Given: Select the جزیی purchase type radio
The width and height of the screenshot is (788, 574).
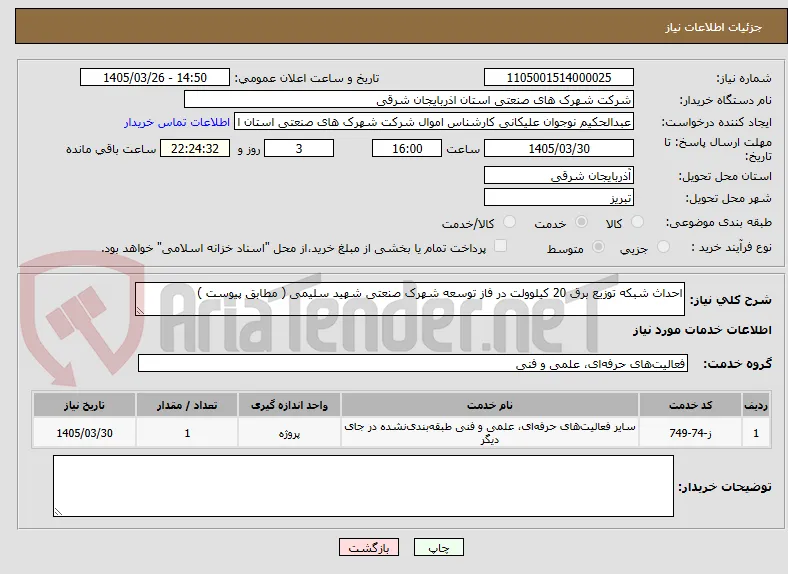Looking at the screenshot, I should 663,246.
